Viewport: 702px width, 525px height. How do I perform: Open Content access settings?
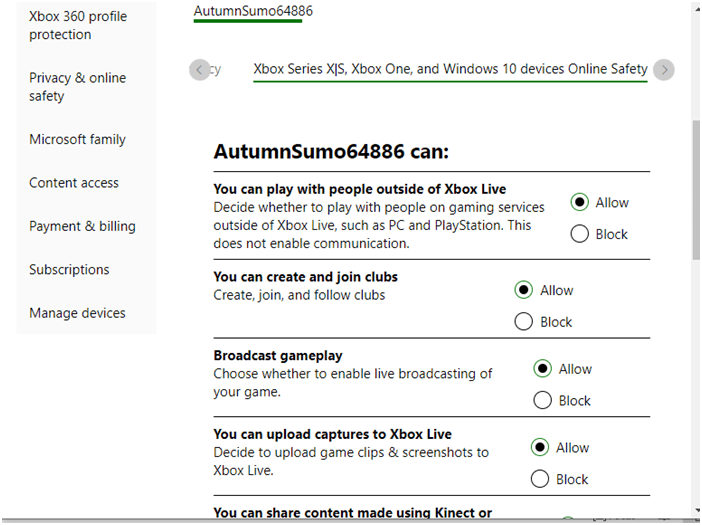[x=74, y=183]
